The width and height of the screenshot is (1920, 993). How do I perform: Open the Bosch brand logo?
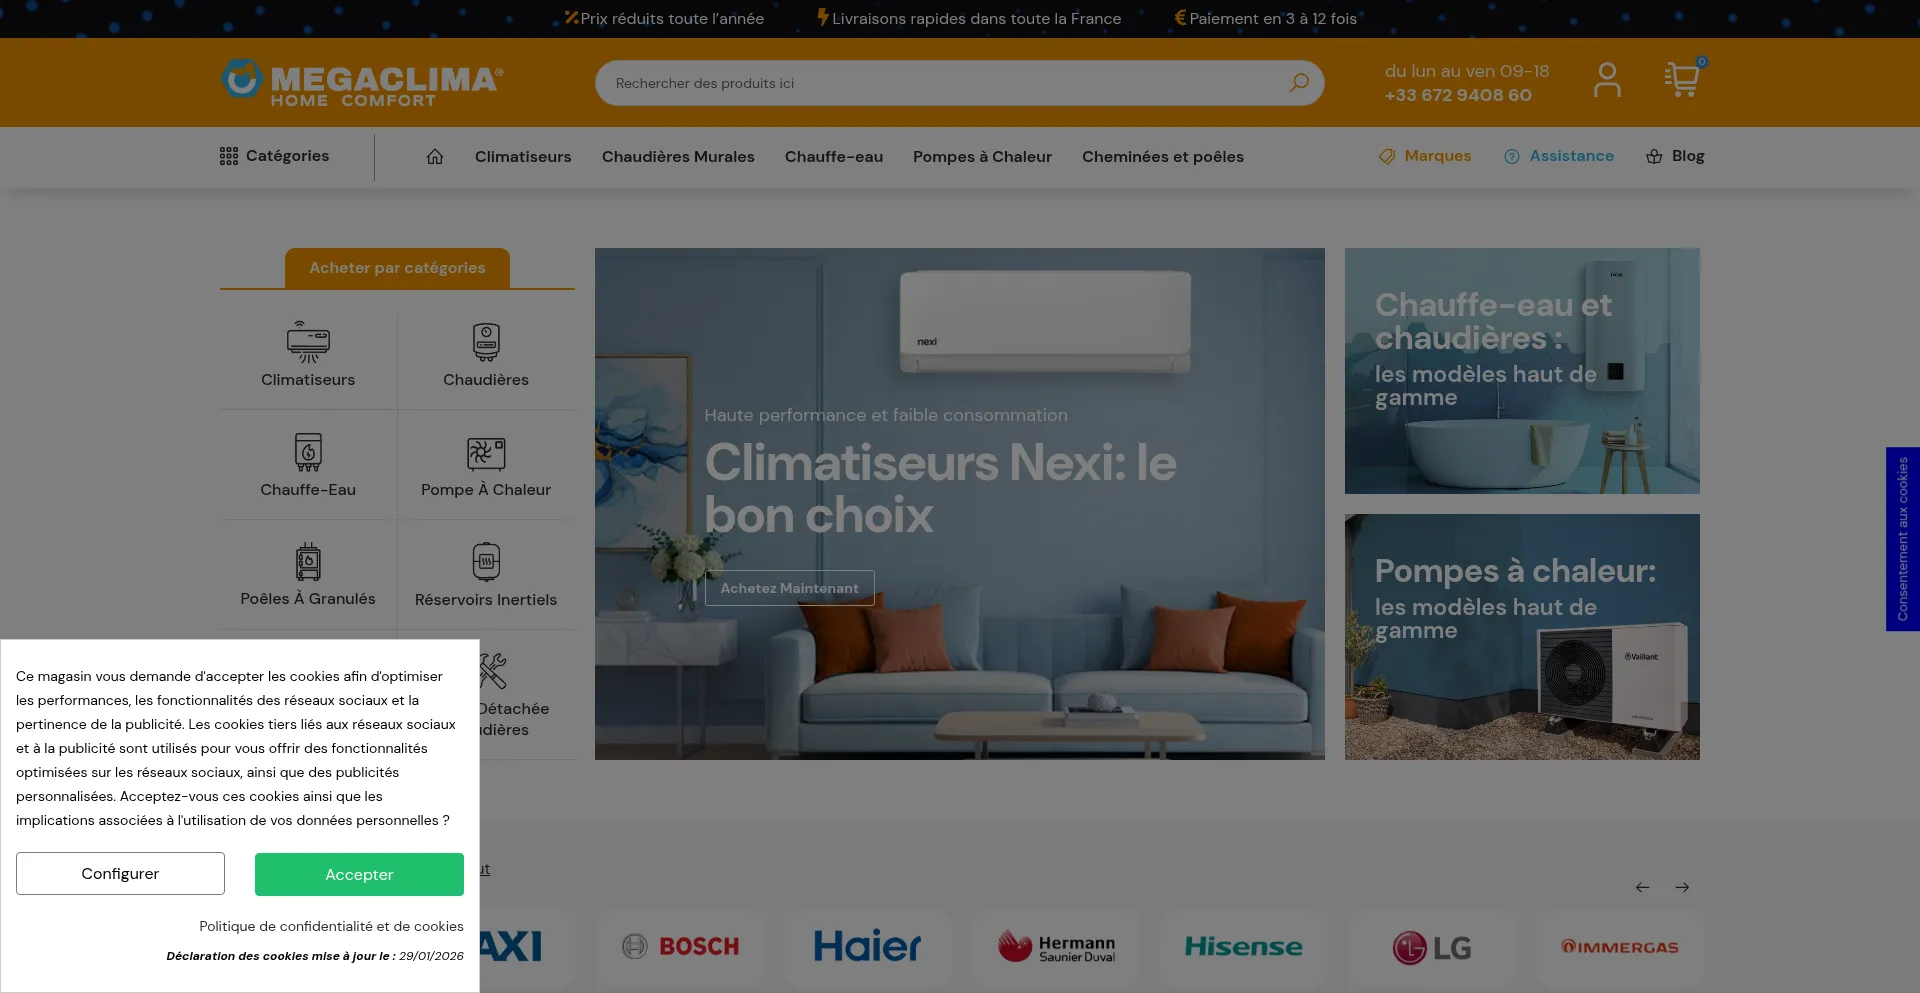click(x=680, y=946)
